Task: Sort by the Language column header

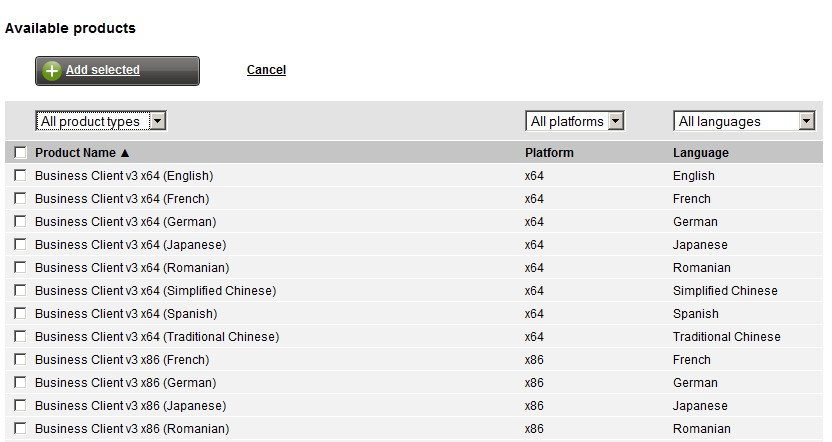Action: click(700, 153)
